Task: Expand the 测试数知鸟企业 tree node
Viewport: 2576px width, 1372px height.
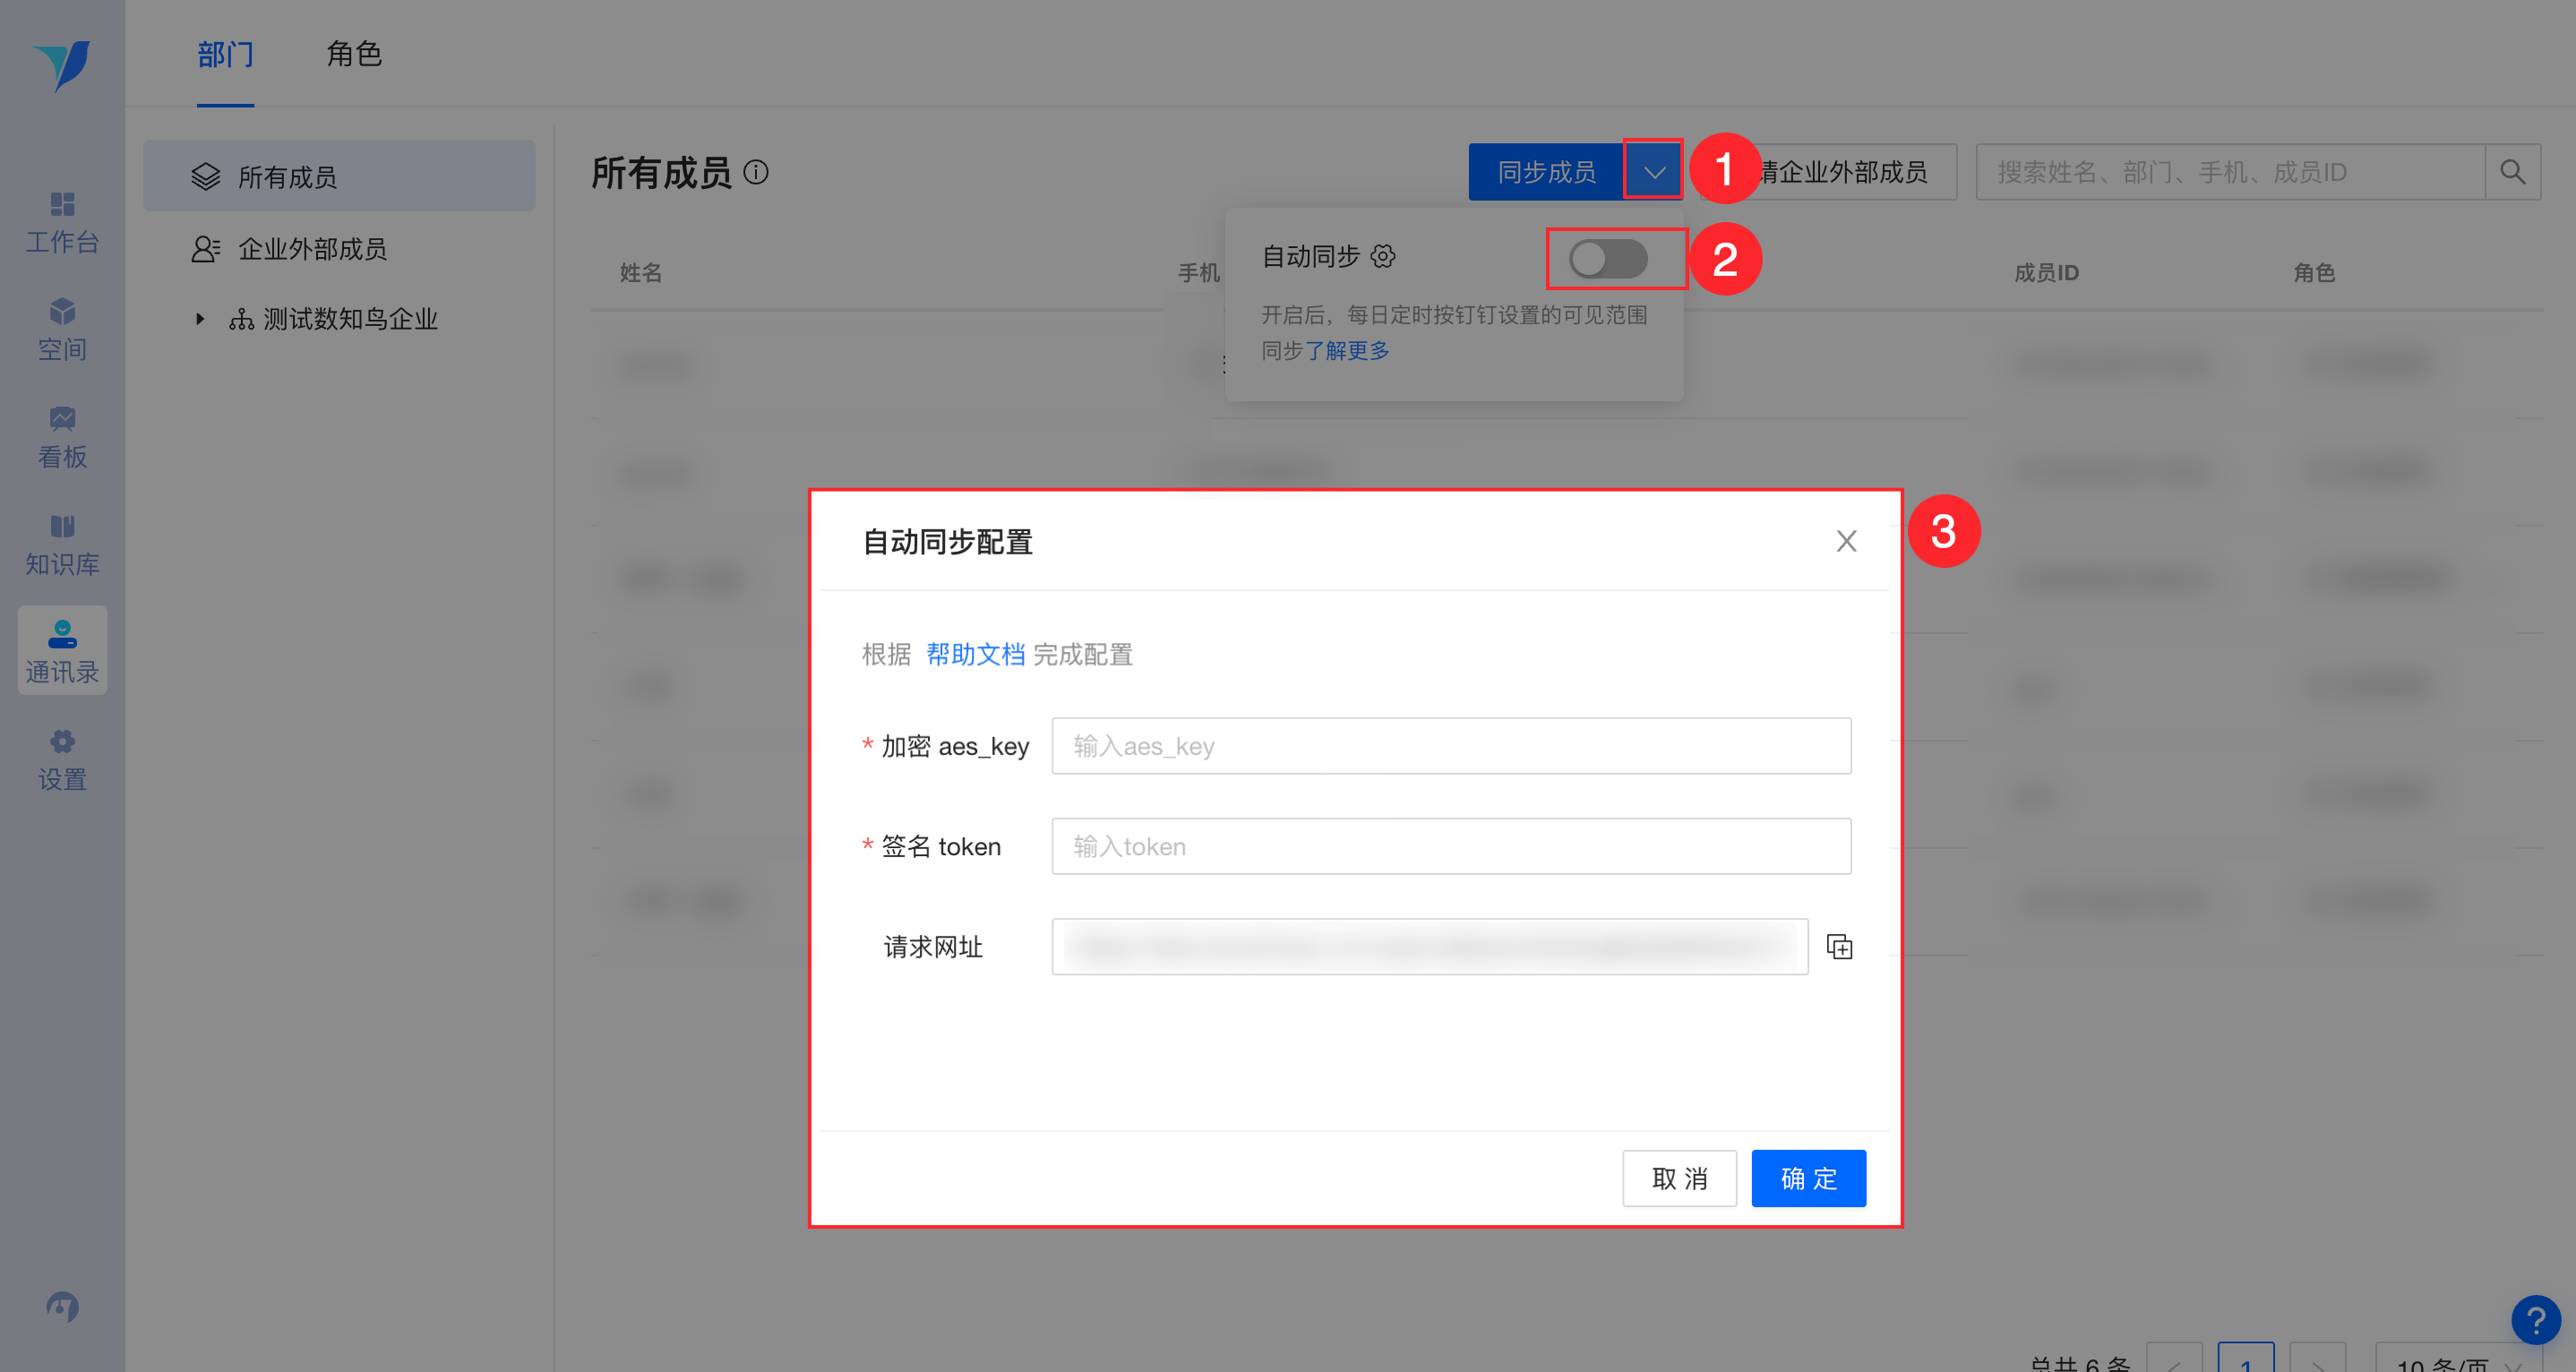Action: point(200,319)
